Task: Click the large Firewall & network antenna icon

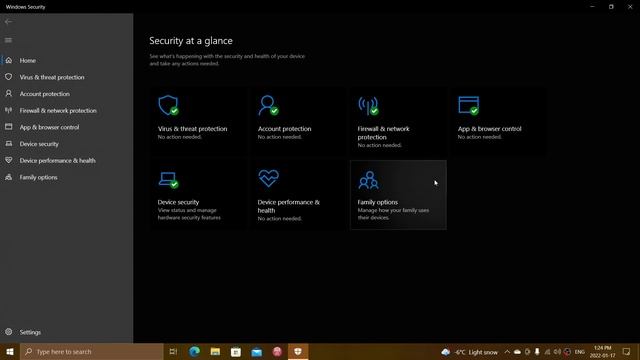Action: [x=368, y=105]
